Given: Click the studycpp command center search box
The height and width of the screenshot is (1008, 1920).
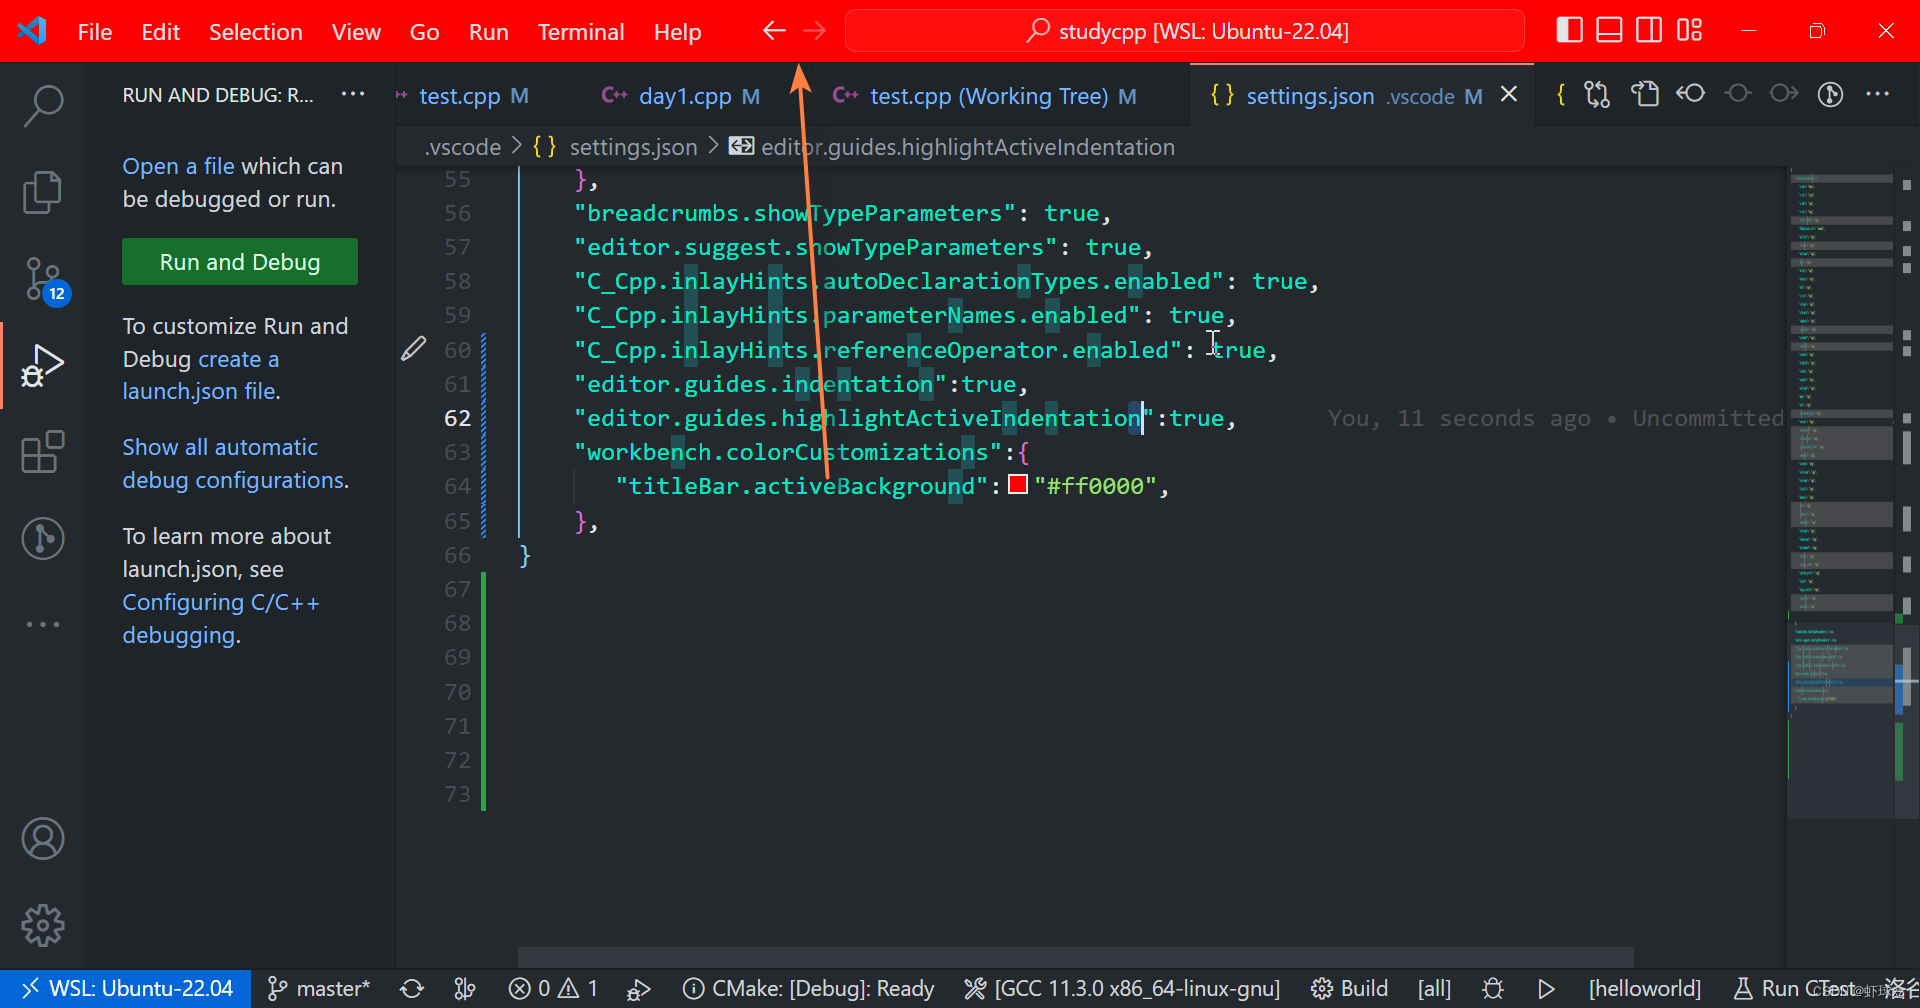Looking at the screenshot, I should pos(1185,31).
